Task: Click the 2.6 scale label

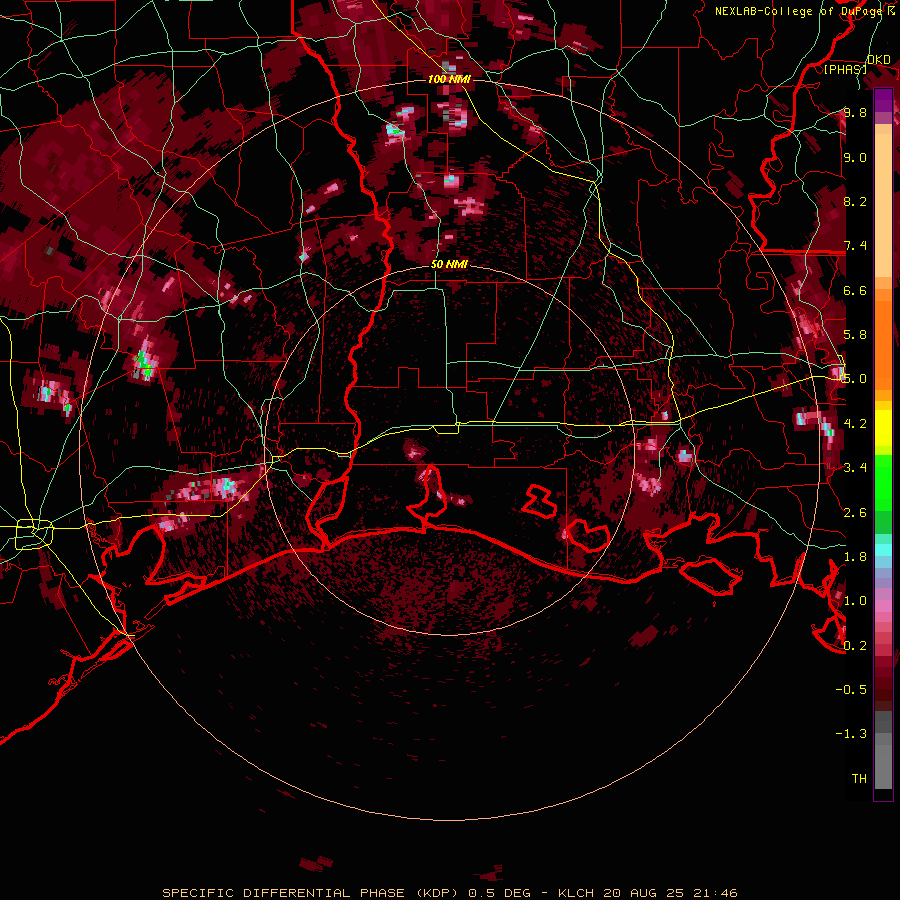Action: (855, 513)
